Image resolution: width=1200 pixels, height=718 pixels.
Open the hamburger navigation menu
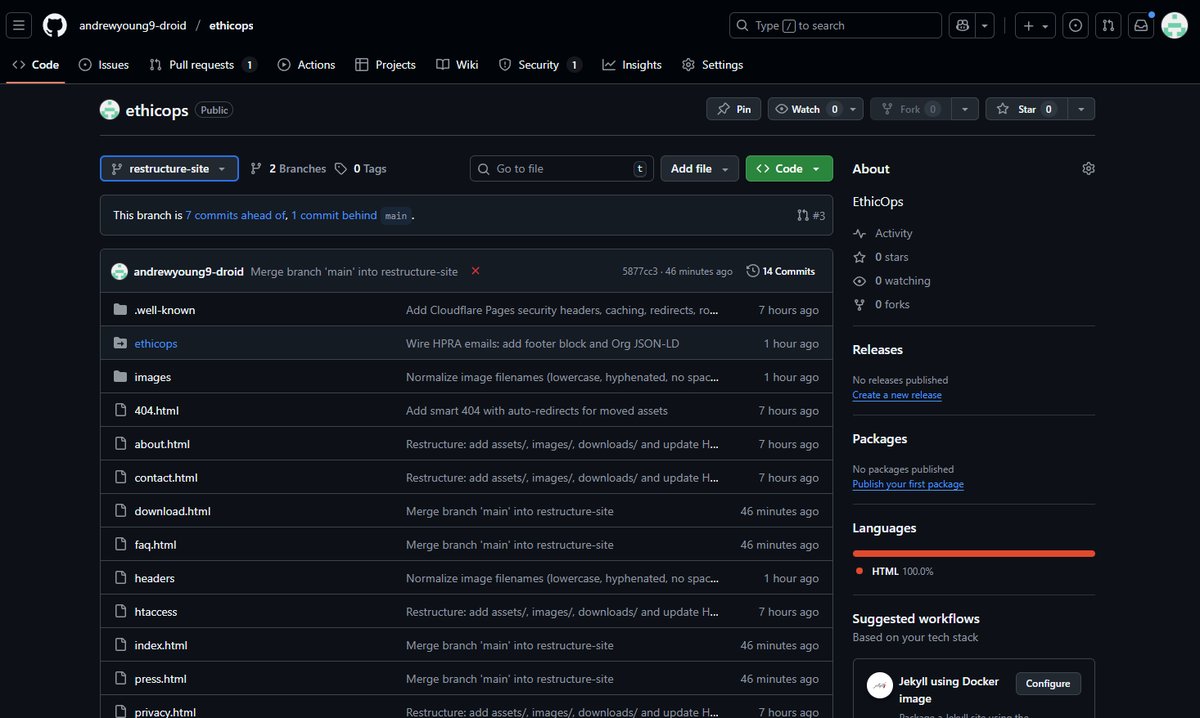click(20, 25)
